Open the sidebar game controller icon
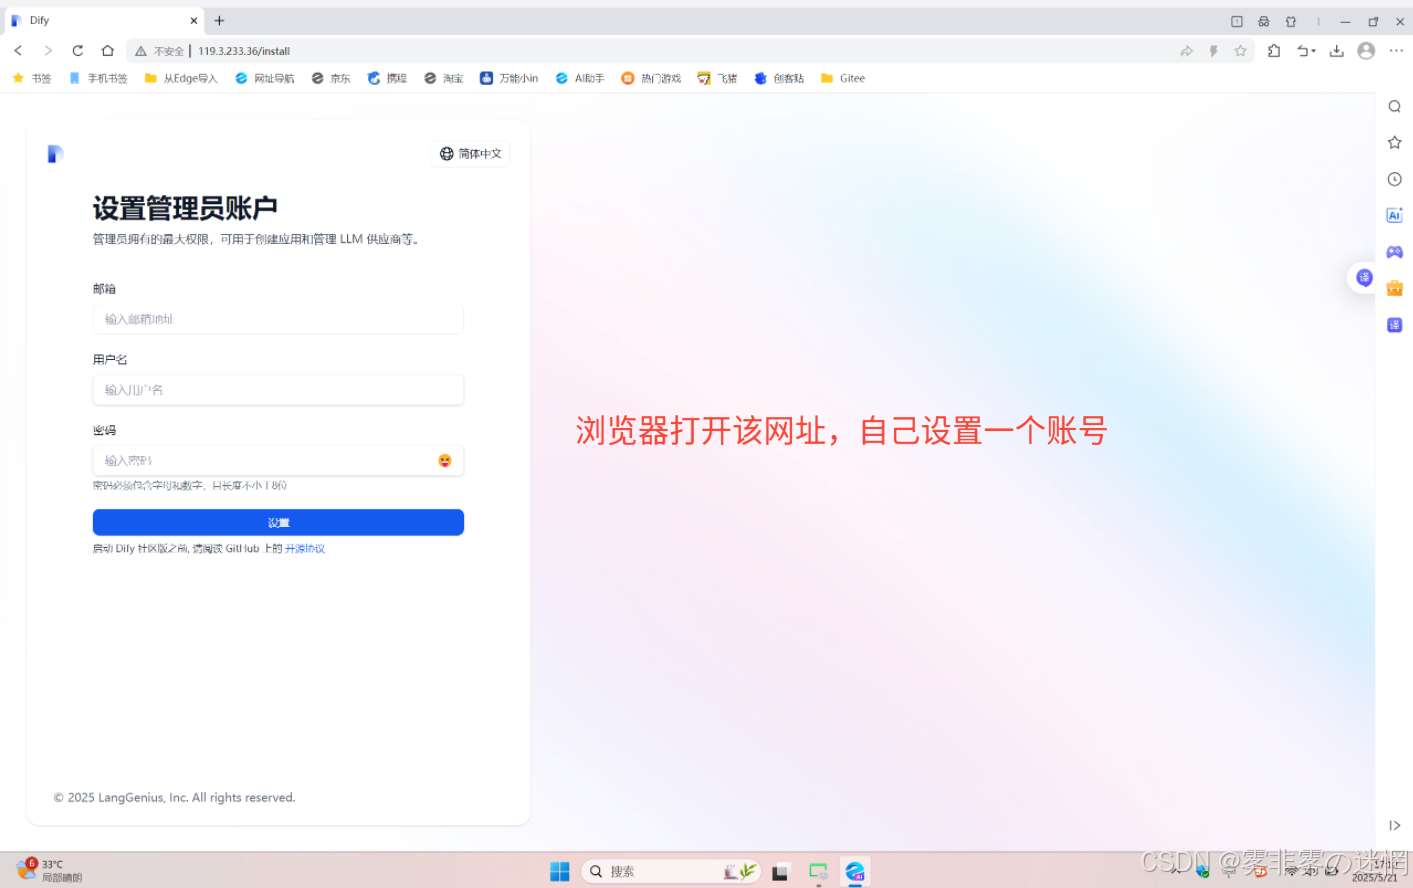 tap(1394, 252)
